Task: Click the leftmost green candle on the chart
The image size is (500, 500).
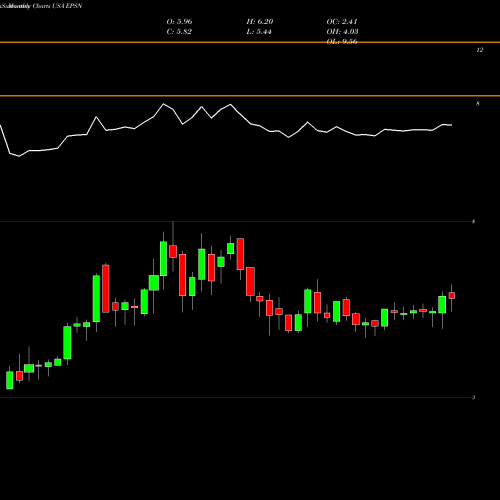Action: click(x=10, y=380)
